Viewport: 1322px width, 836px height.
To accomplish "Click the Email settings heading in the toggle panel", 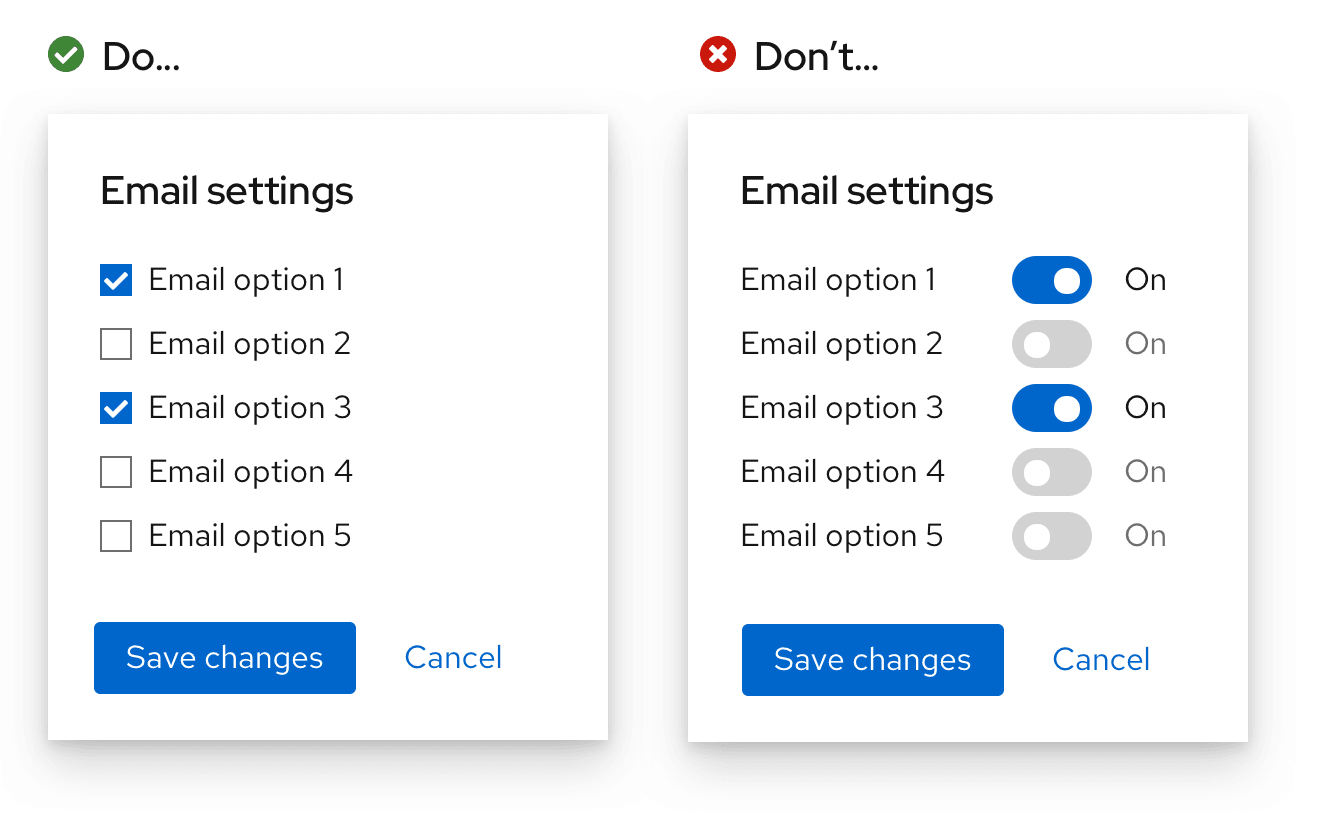I will click(866, 191).
